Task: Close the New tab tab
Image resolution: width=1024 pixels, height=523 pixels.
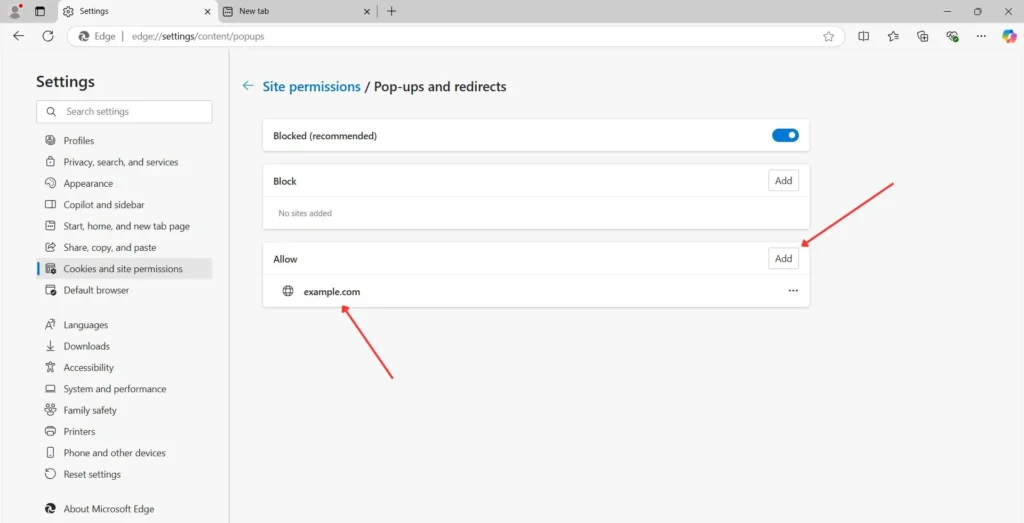Action: click(x=366, y=11)
